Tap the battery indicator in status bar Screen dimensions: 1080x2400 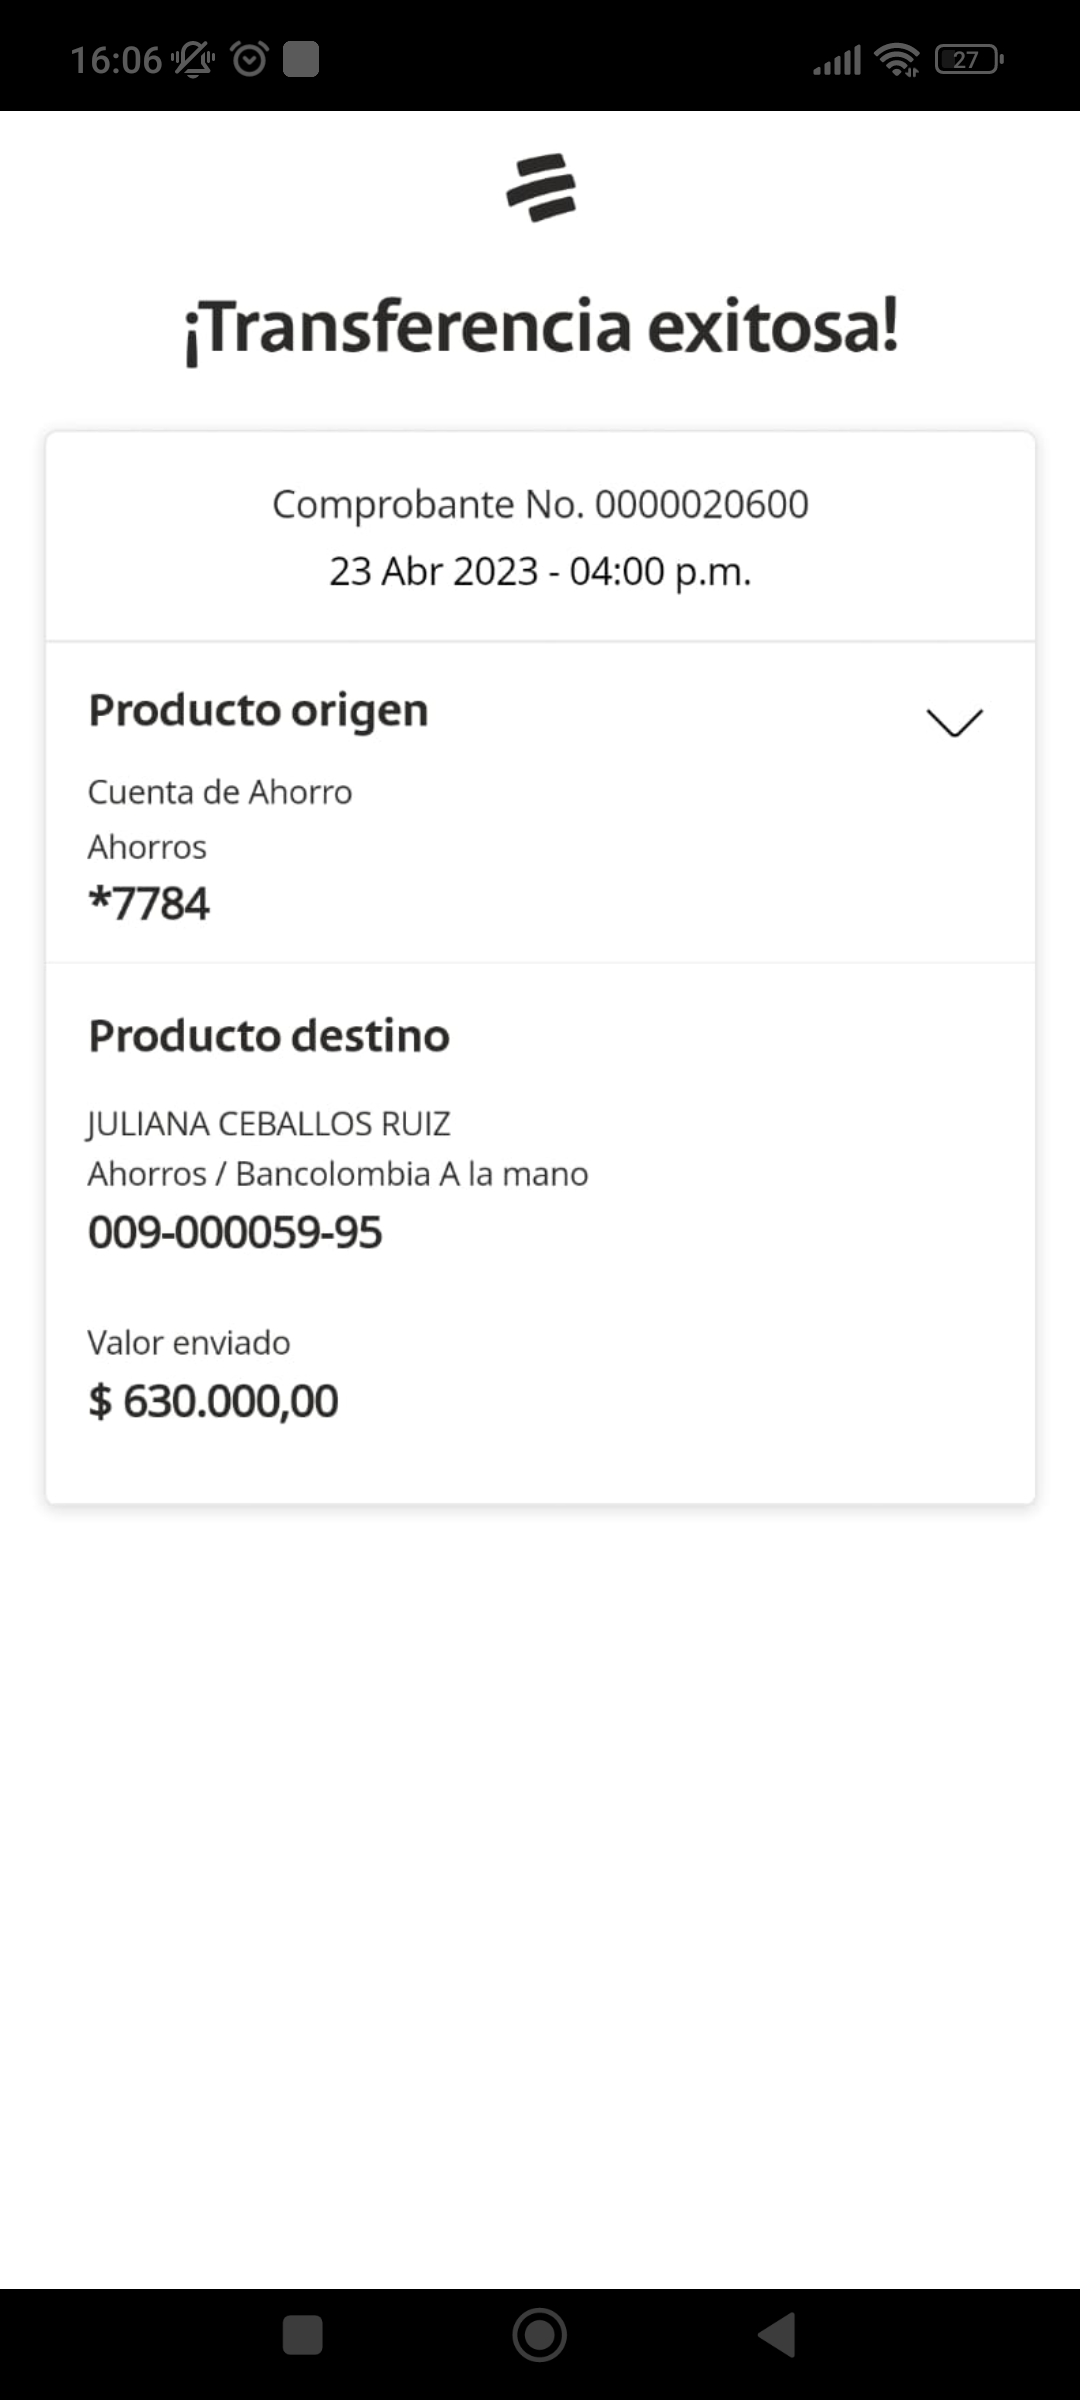tap(967, 60)
